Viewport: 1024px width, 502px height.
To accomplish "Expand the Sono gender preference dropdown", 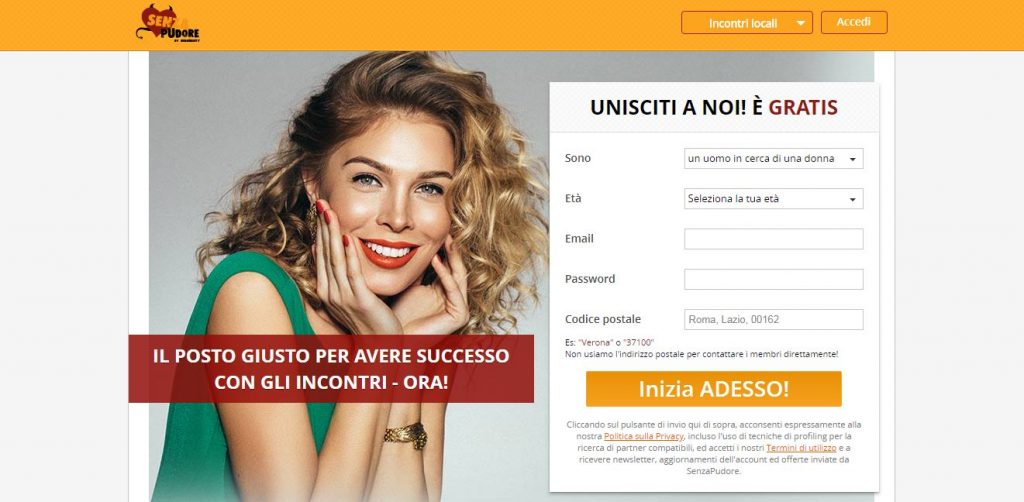I will tap(773, 159).
